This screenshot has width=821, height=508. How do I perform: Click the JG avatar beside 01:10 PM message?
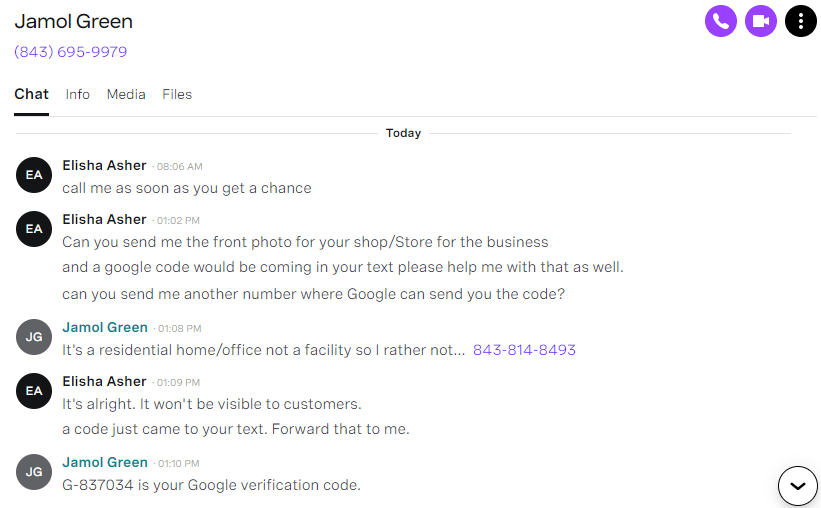point(34,472)
